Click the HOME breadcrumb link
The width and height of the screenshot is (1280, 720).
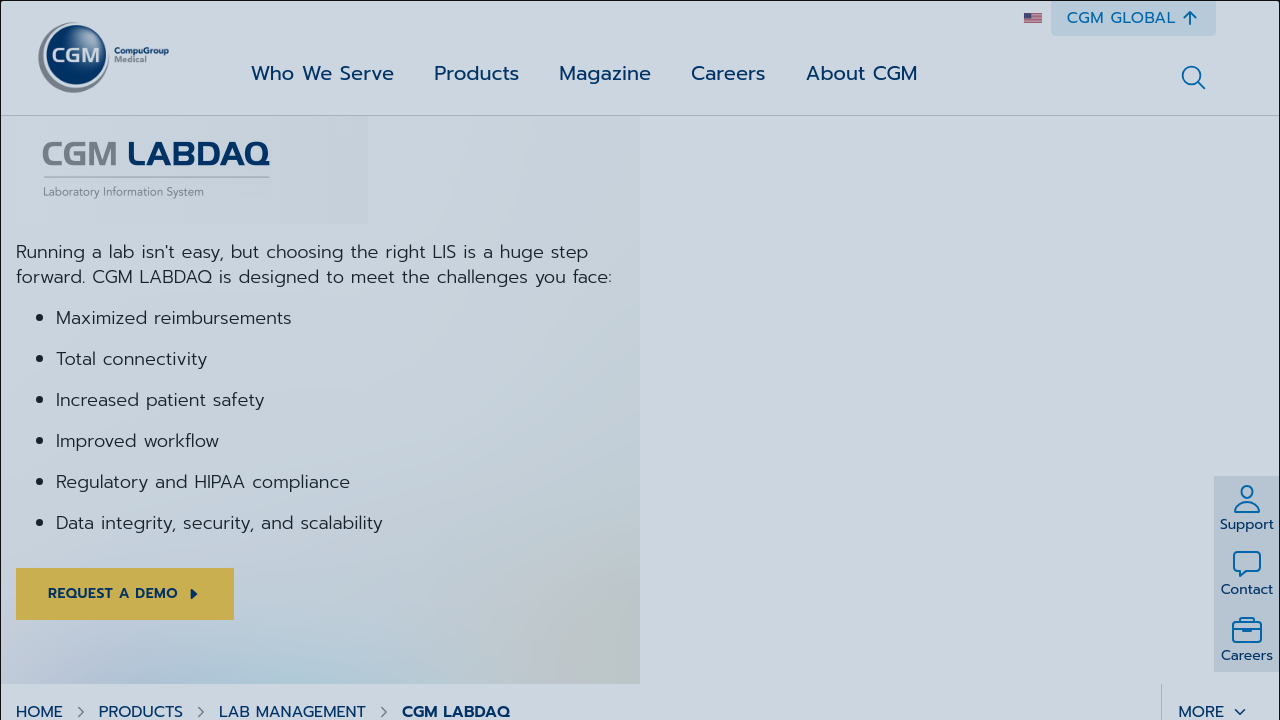[x=39, y=711]
